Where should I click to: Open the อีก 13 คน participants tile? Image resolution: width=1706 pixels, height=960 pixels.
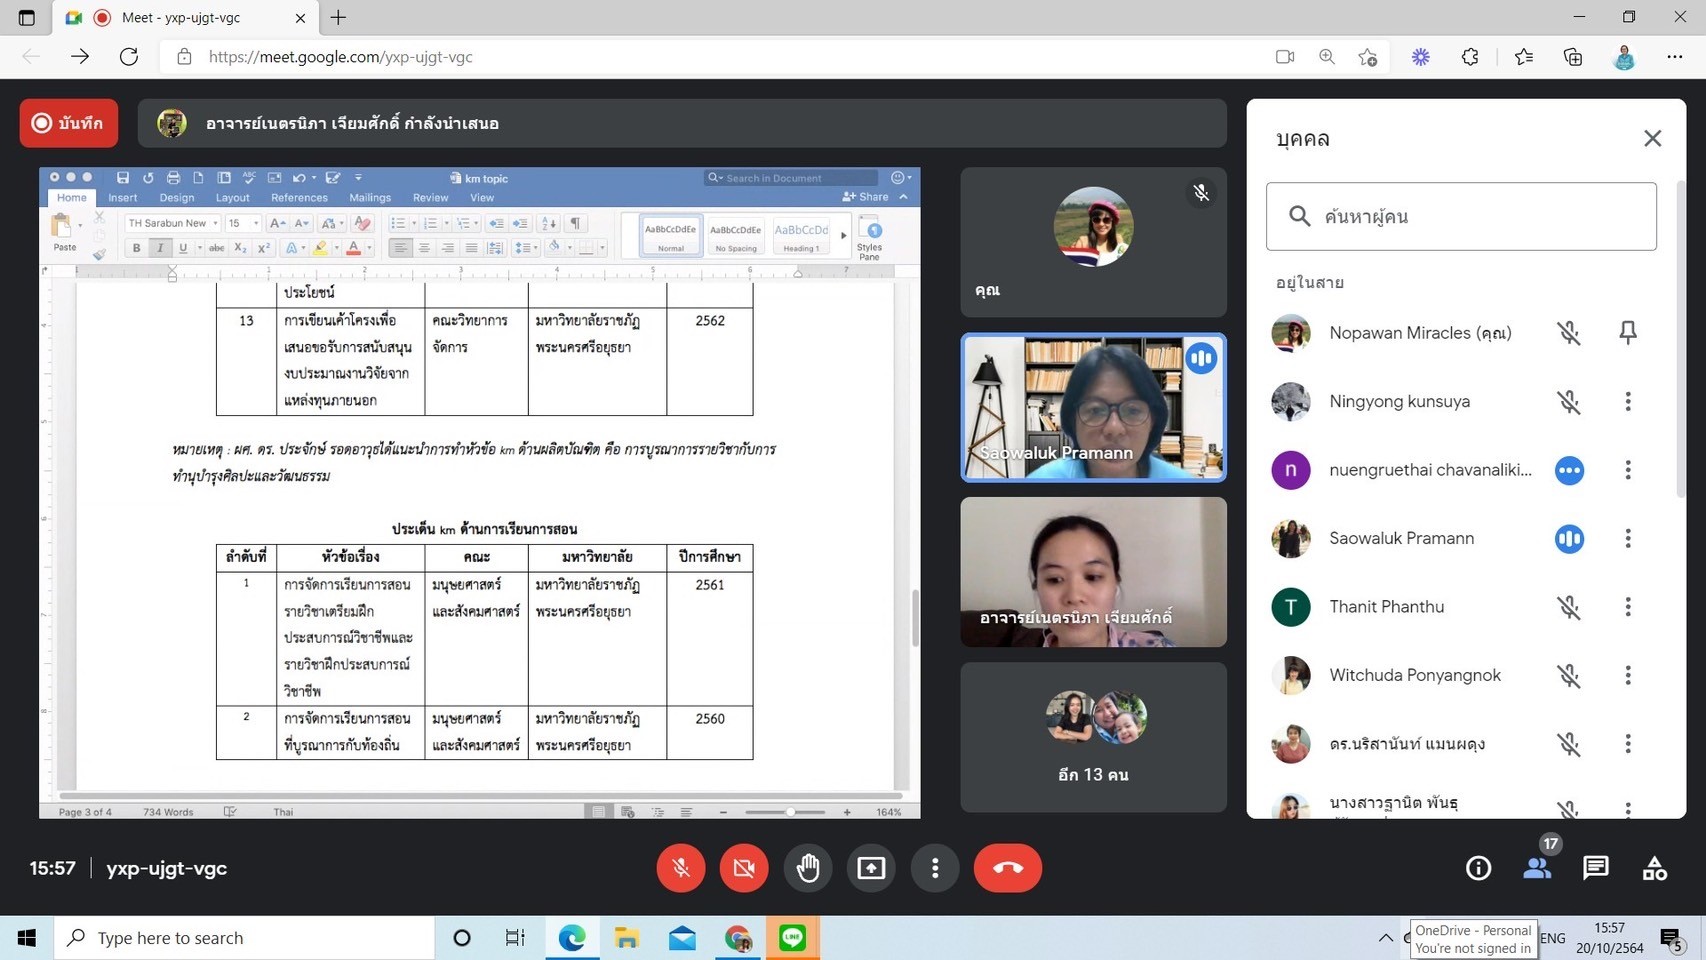coord(1093,737)
